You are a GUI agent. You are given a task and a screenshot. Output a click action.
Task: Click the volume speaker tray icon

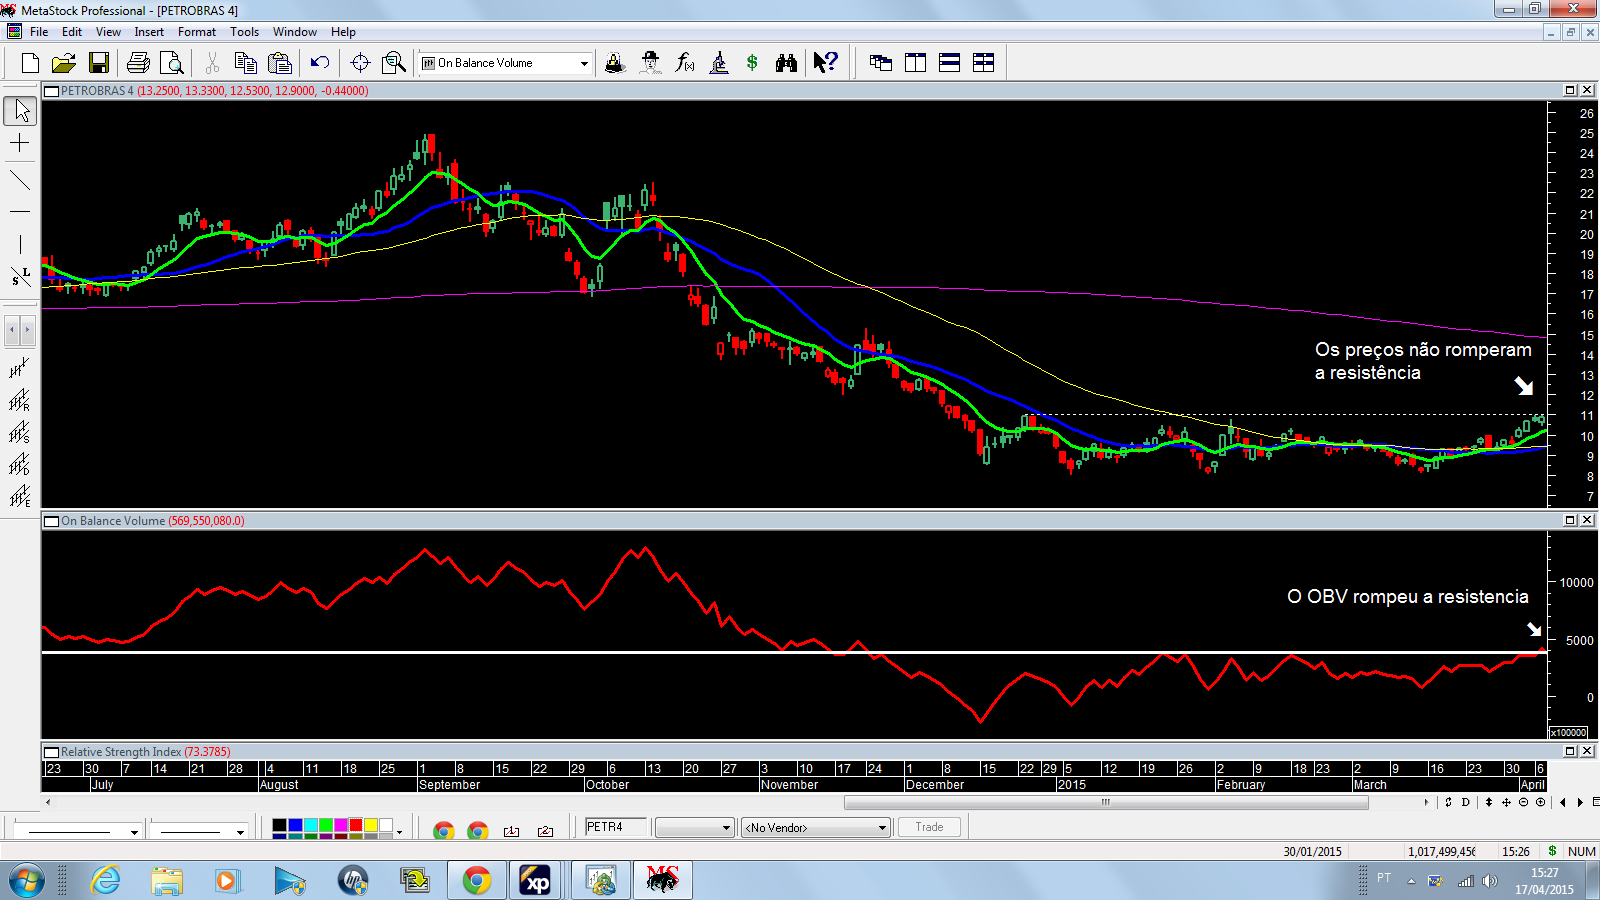coord(1490,881)
